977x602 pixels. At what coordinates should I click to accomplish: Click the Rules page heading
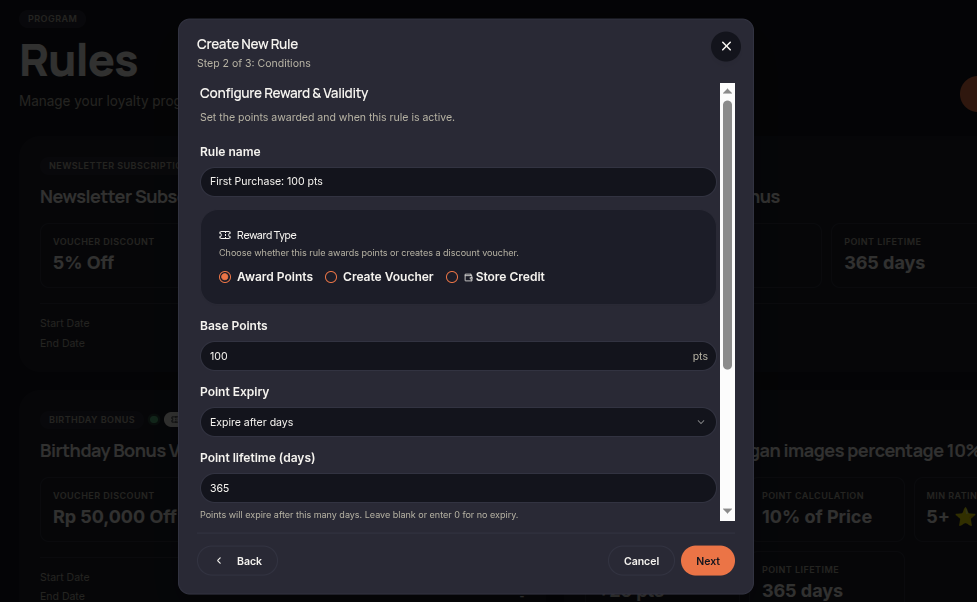coord(79,60)
